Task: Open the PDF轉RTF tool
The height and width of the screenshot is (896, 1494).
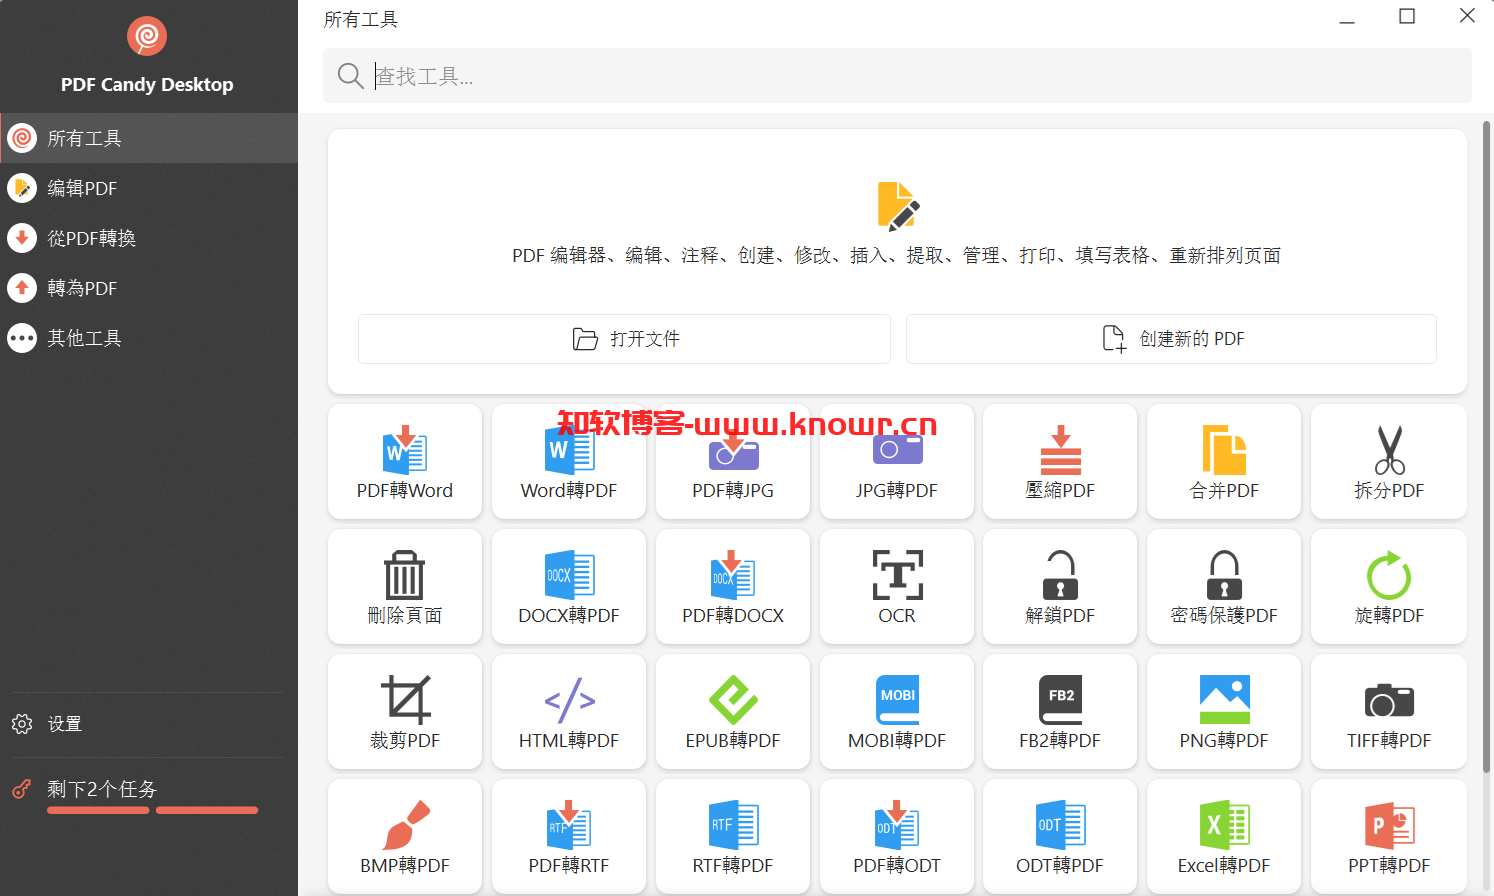Action: click(x=569, y=836)
